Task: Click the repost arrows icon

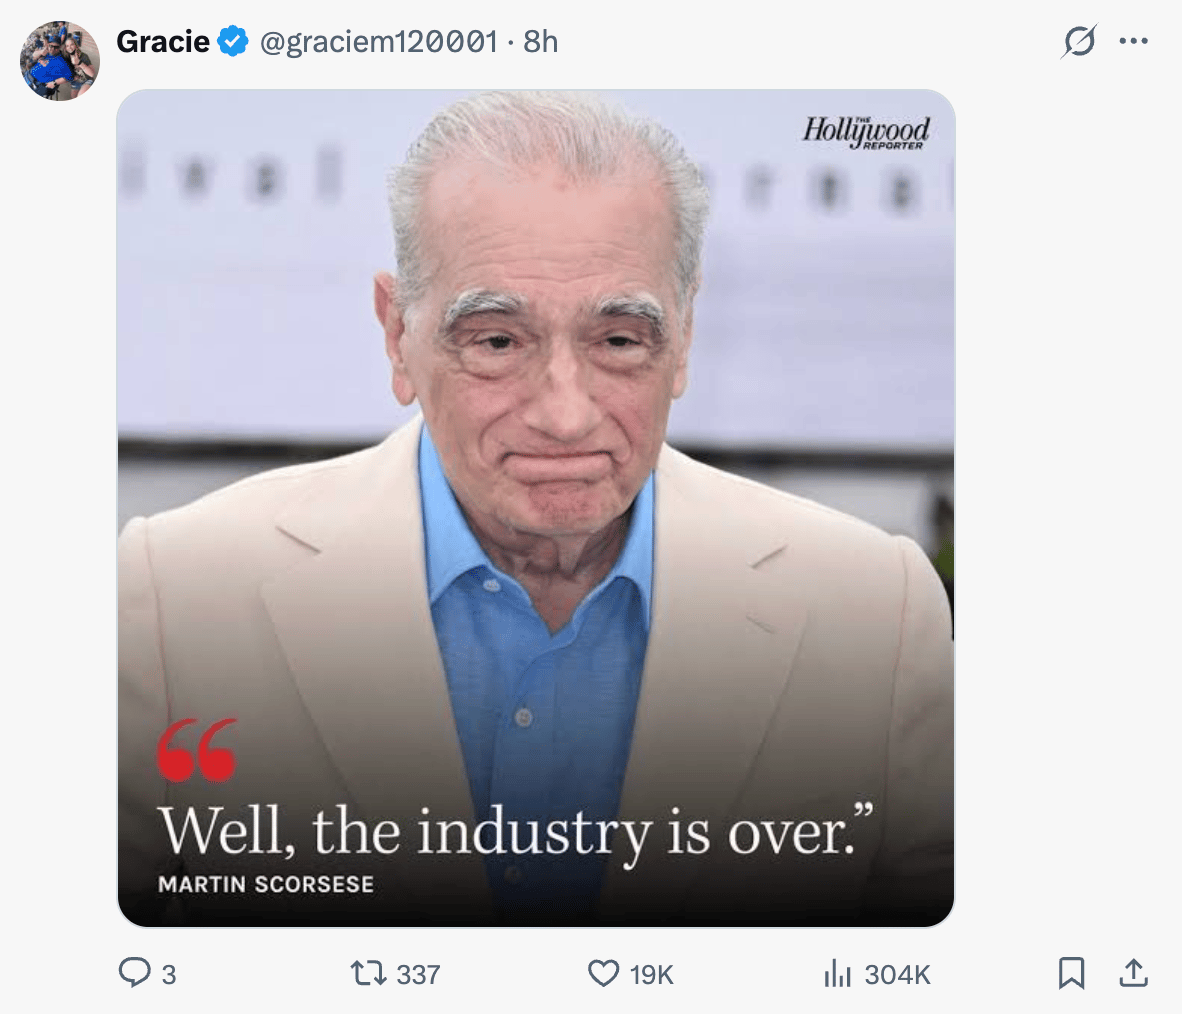Action: (369, 973)
